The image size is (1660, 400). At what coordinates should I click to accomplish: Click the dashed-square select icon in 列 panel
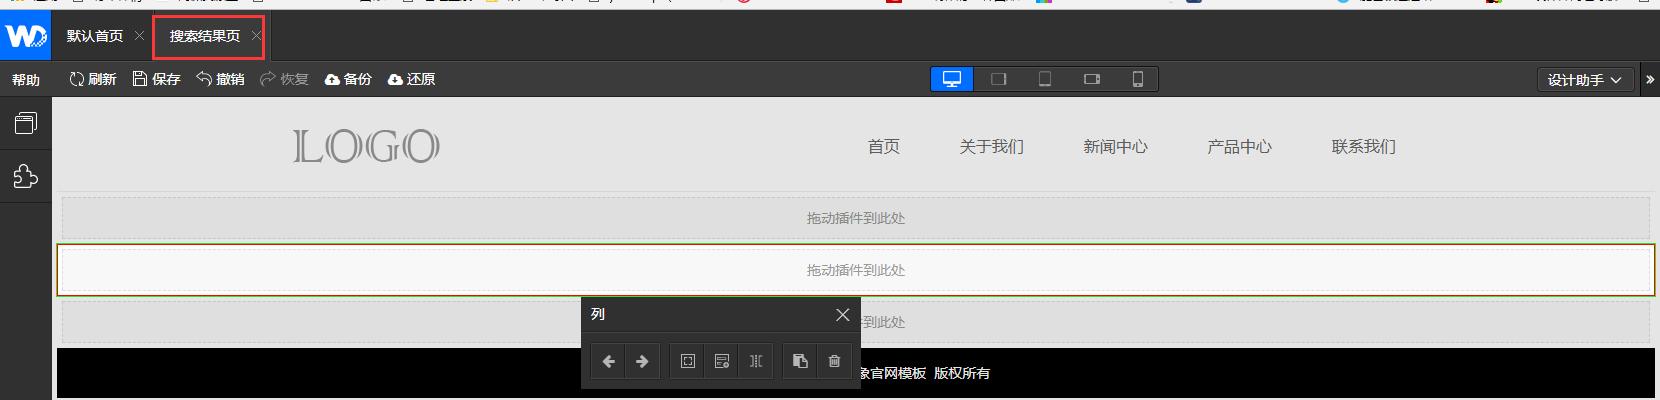click(688, 361)
